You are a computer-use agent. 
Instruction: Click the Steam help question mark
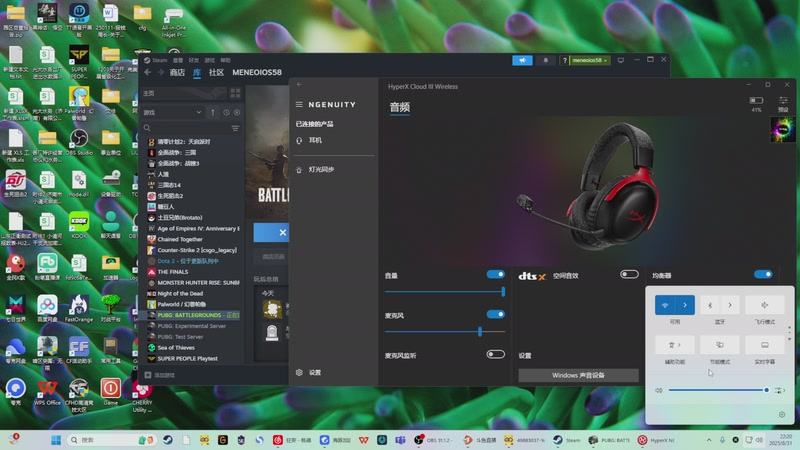point(564,60)
